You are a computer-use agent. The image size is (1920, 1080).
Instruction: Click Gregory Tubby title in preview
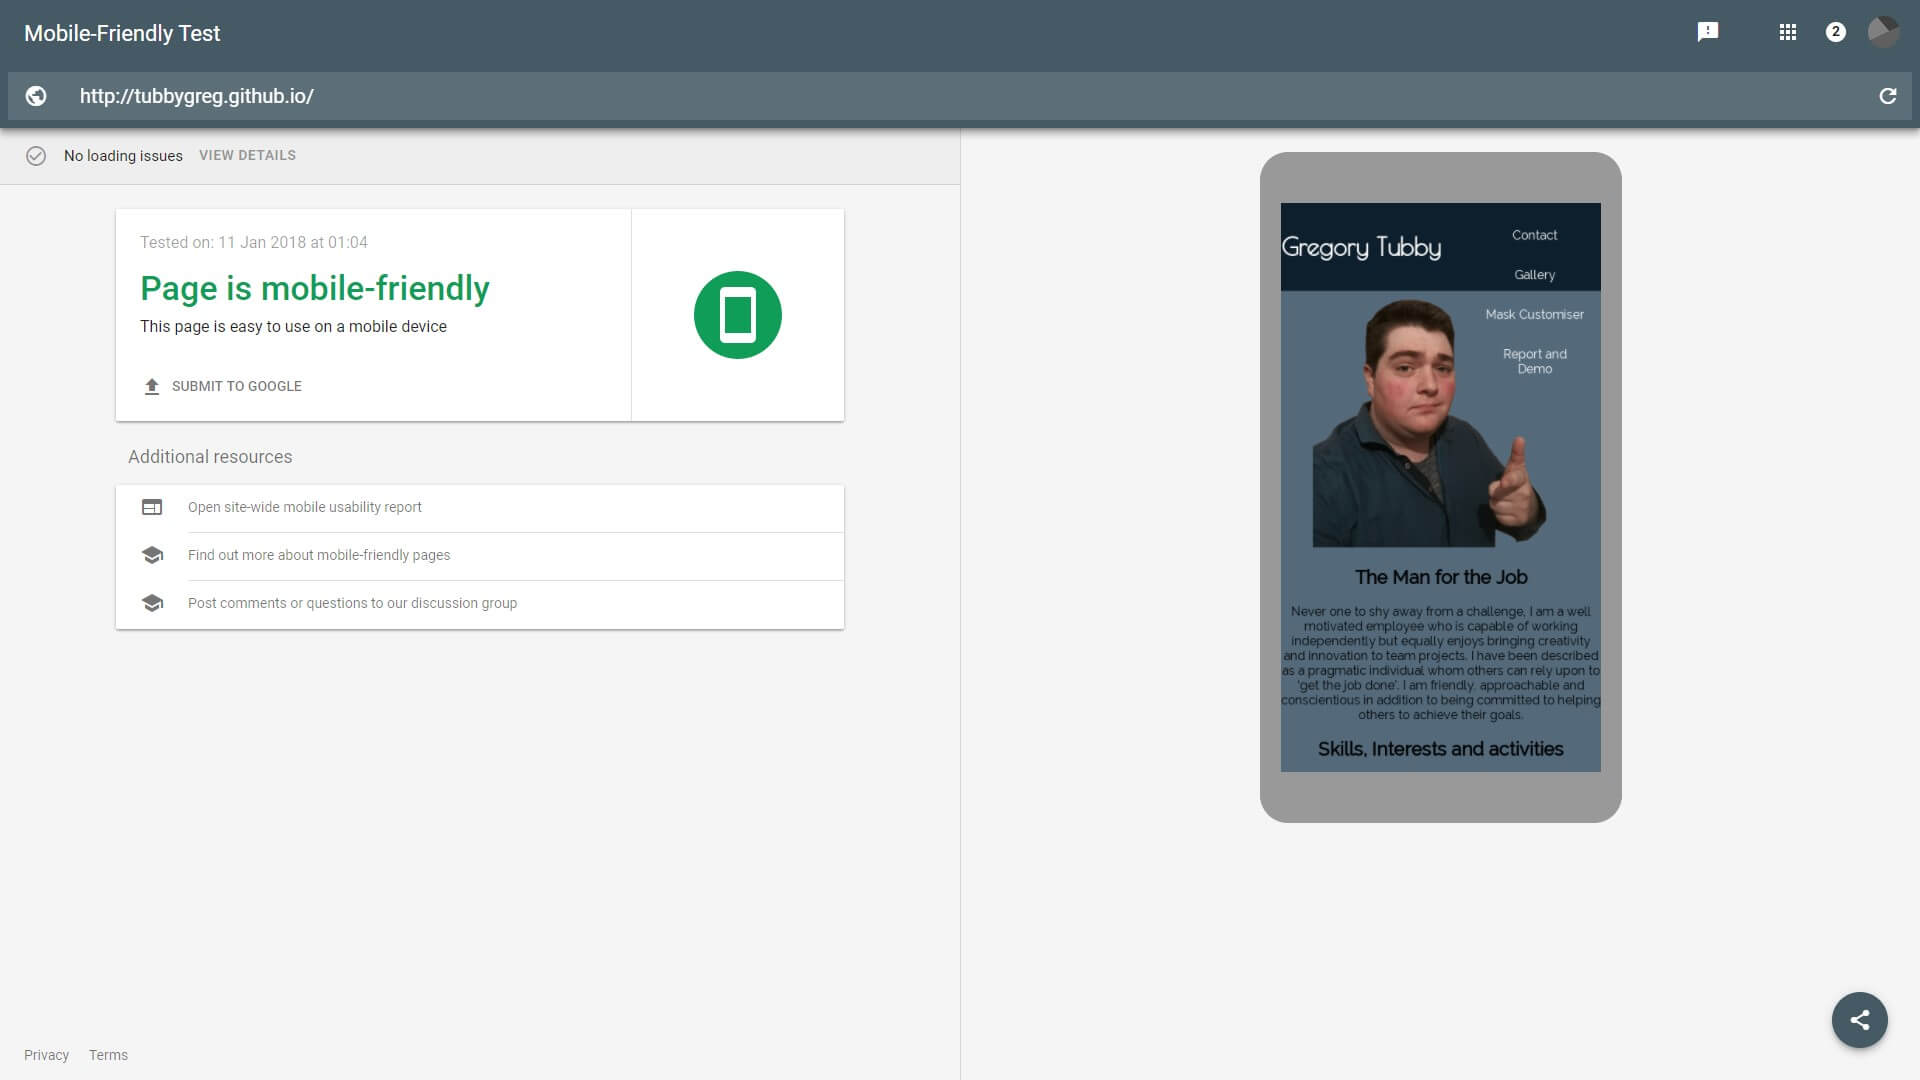tap(1361, 247)
